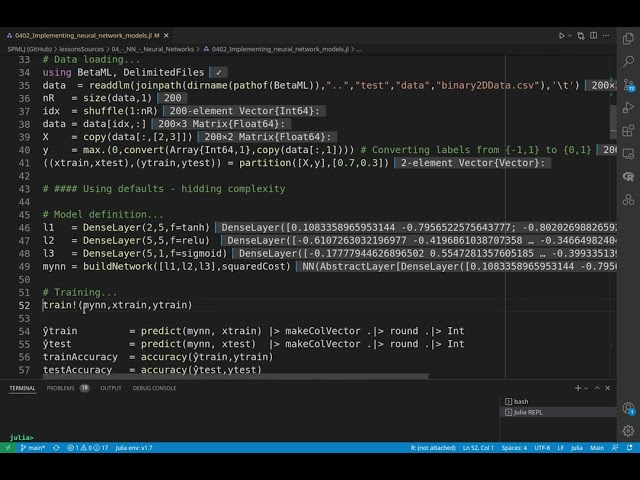Click the julia> prompt in the terminal
This screenshot has height=480, width=640.
(21, 437)
